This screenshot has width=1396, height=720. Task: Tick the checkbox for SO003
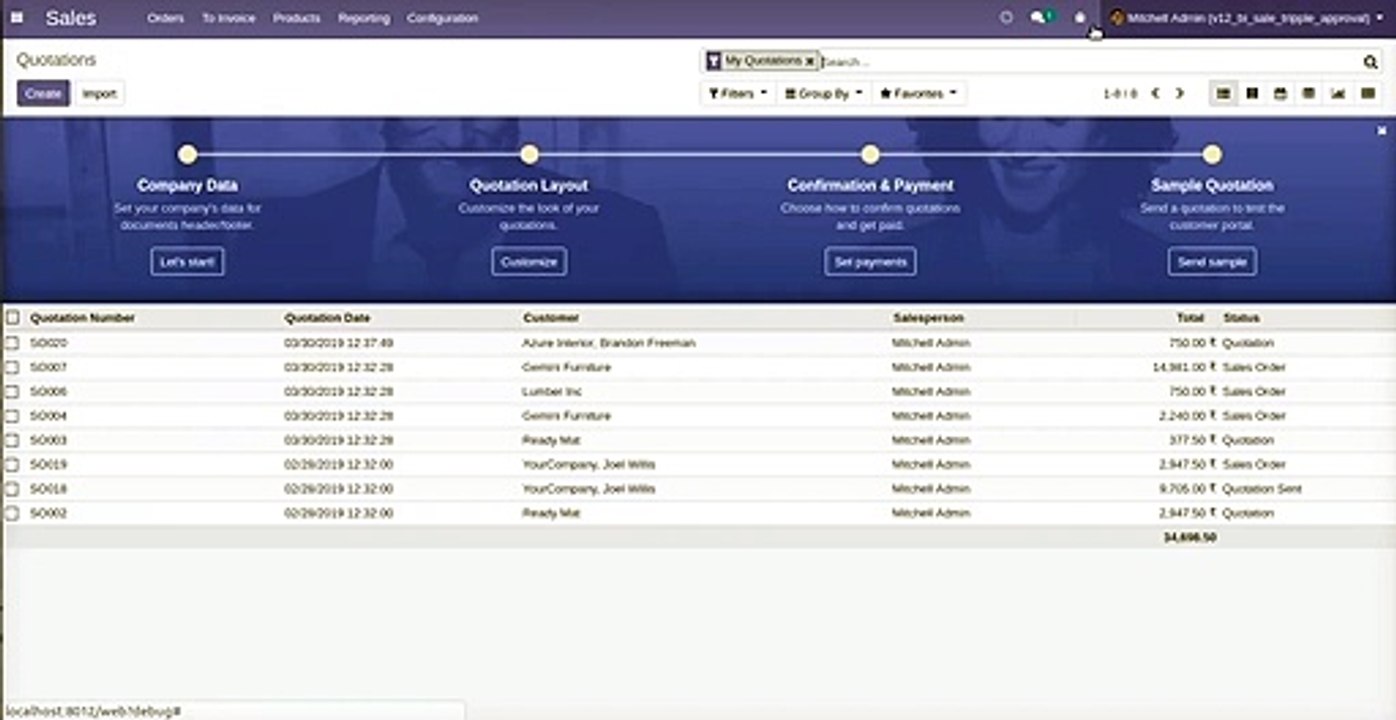click(x=12, y=440)
